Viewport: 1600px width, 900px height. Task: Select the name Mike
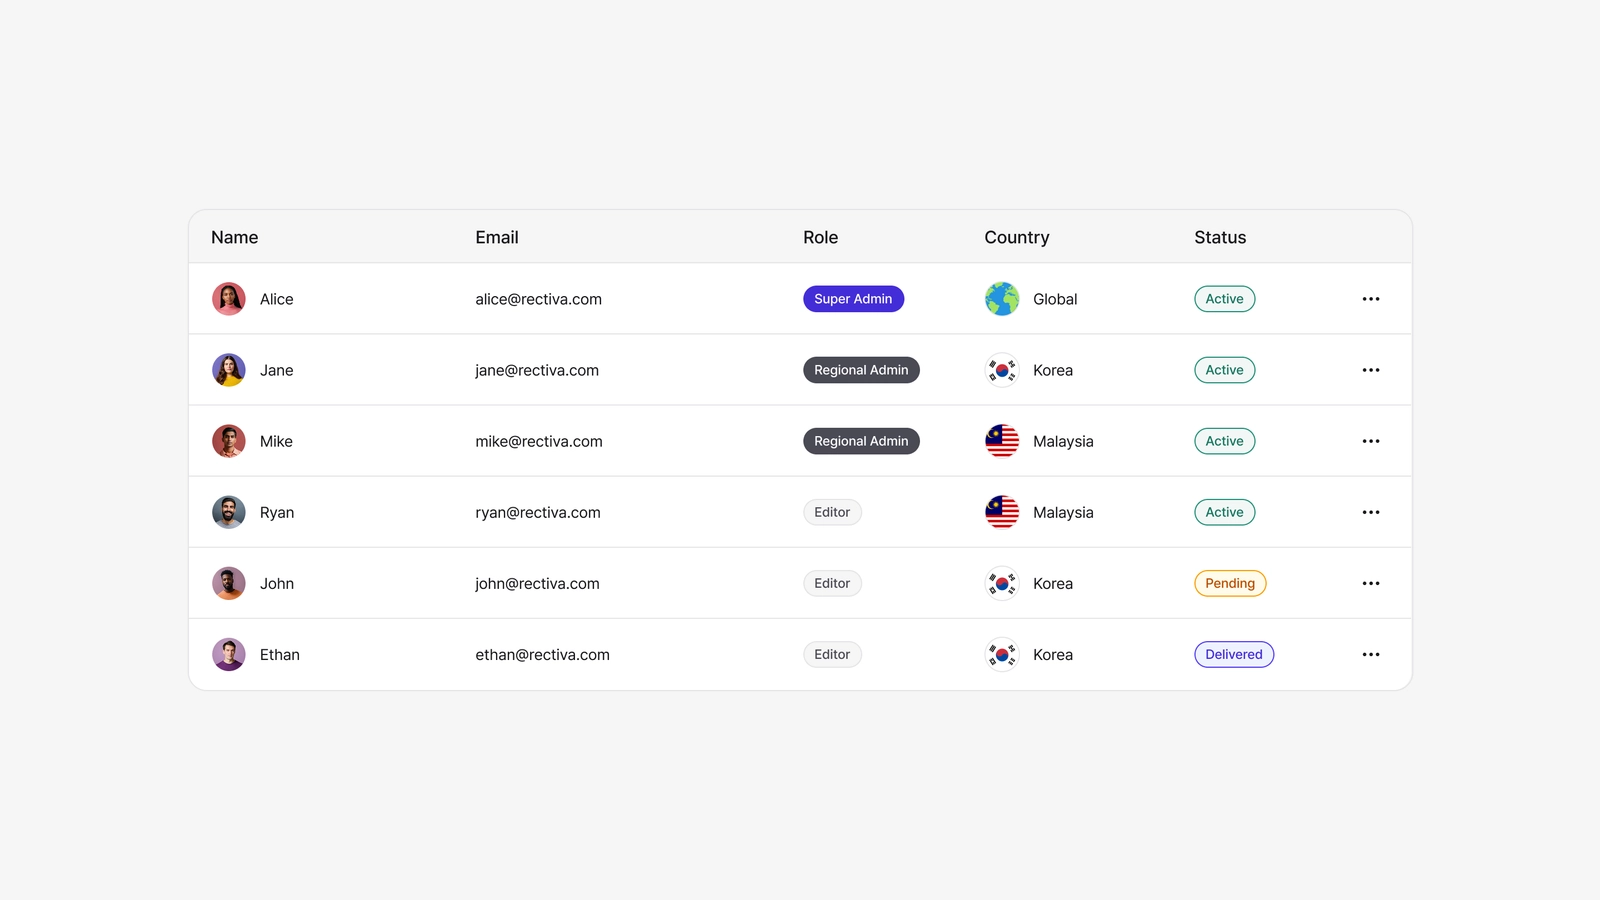coord(276,441)
